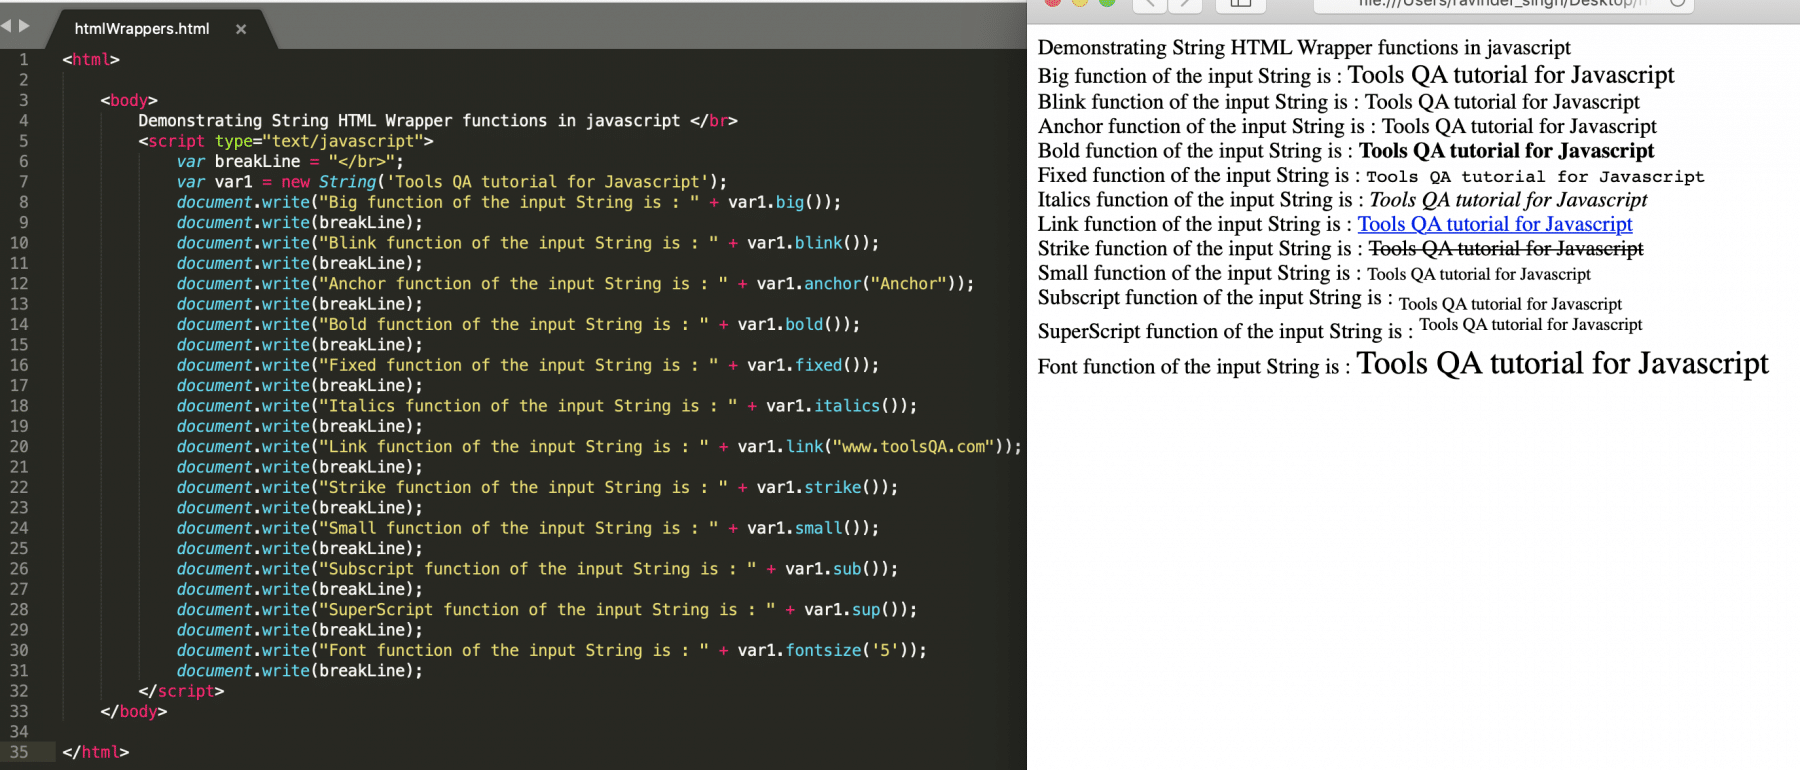Click the 'var breakLine' declaration line
This screenshot has height=770, width=1800.
coord(290,161)
